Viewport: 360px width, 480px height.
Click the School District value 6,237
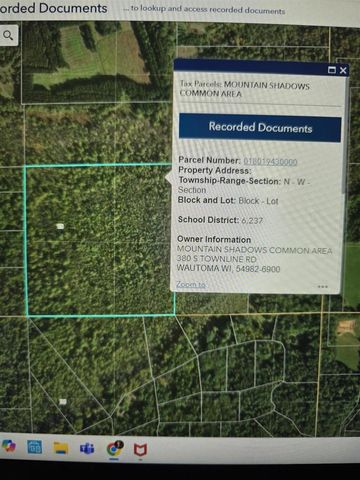coord(252,220)
